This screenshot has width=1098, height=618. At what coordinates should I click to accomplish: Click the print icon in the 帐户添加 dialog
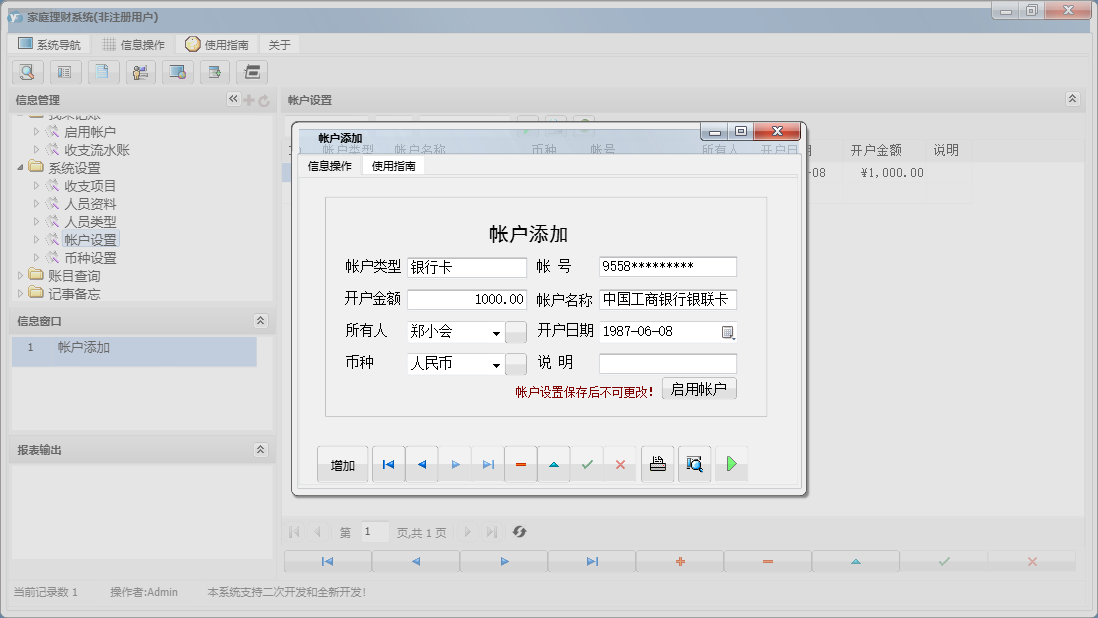click(657, 463)
